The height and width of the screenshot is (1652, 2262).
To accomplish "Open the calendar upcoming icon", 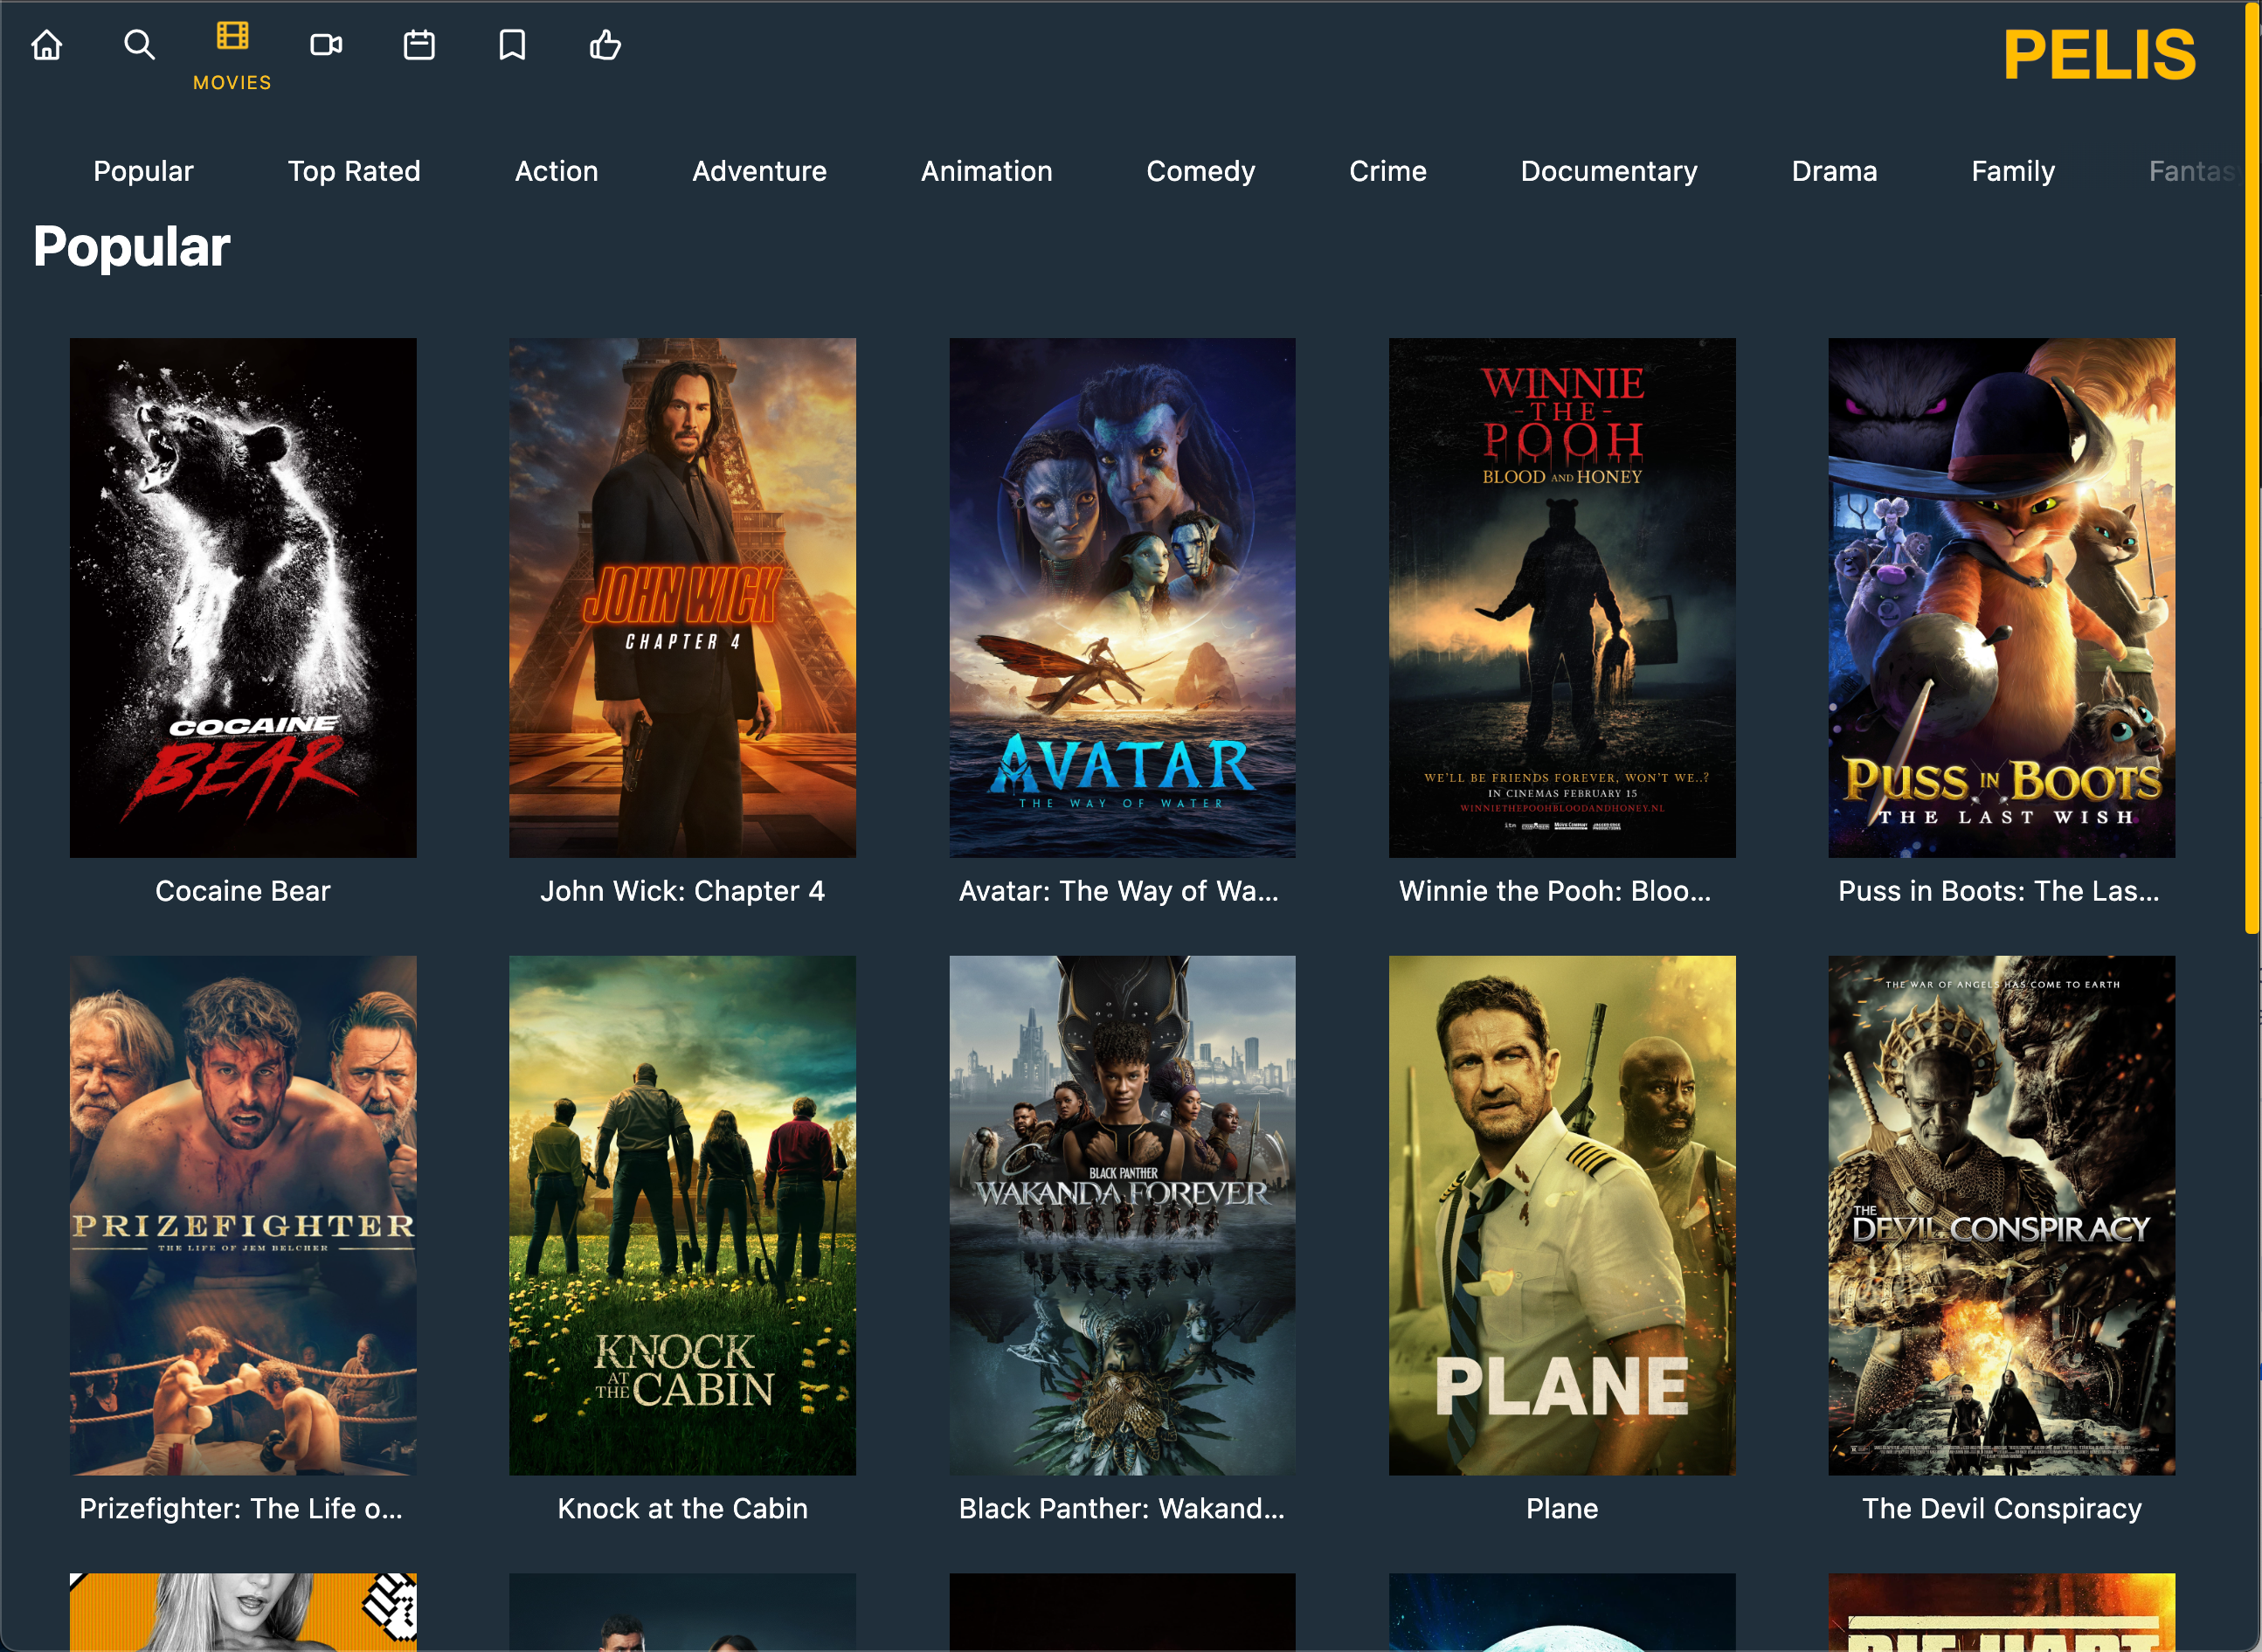I will [x=419, y=45].
